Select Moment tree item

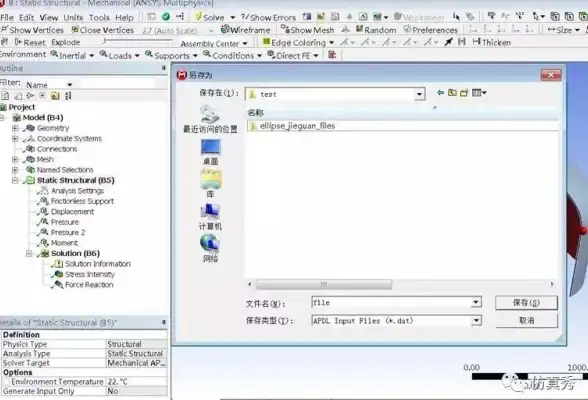tap(64, 243)
